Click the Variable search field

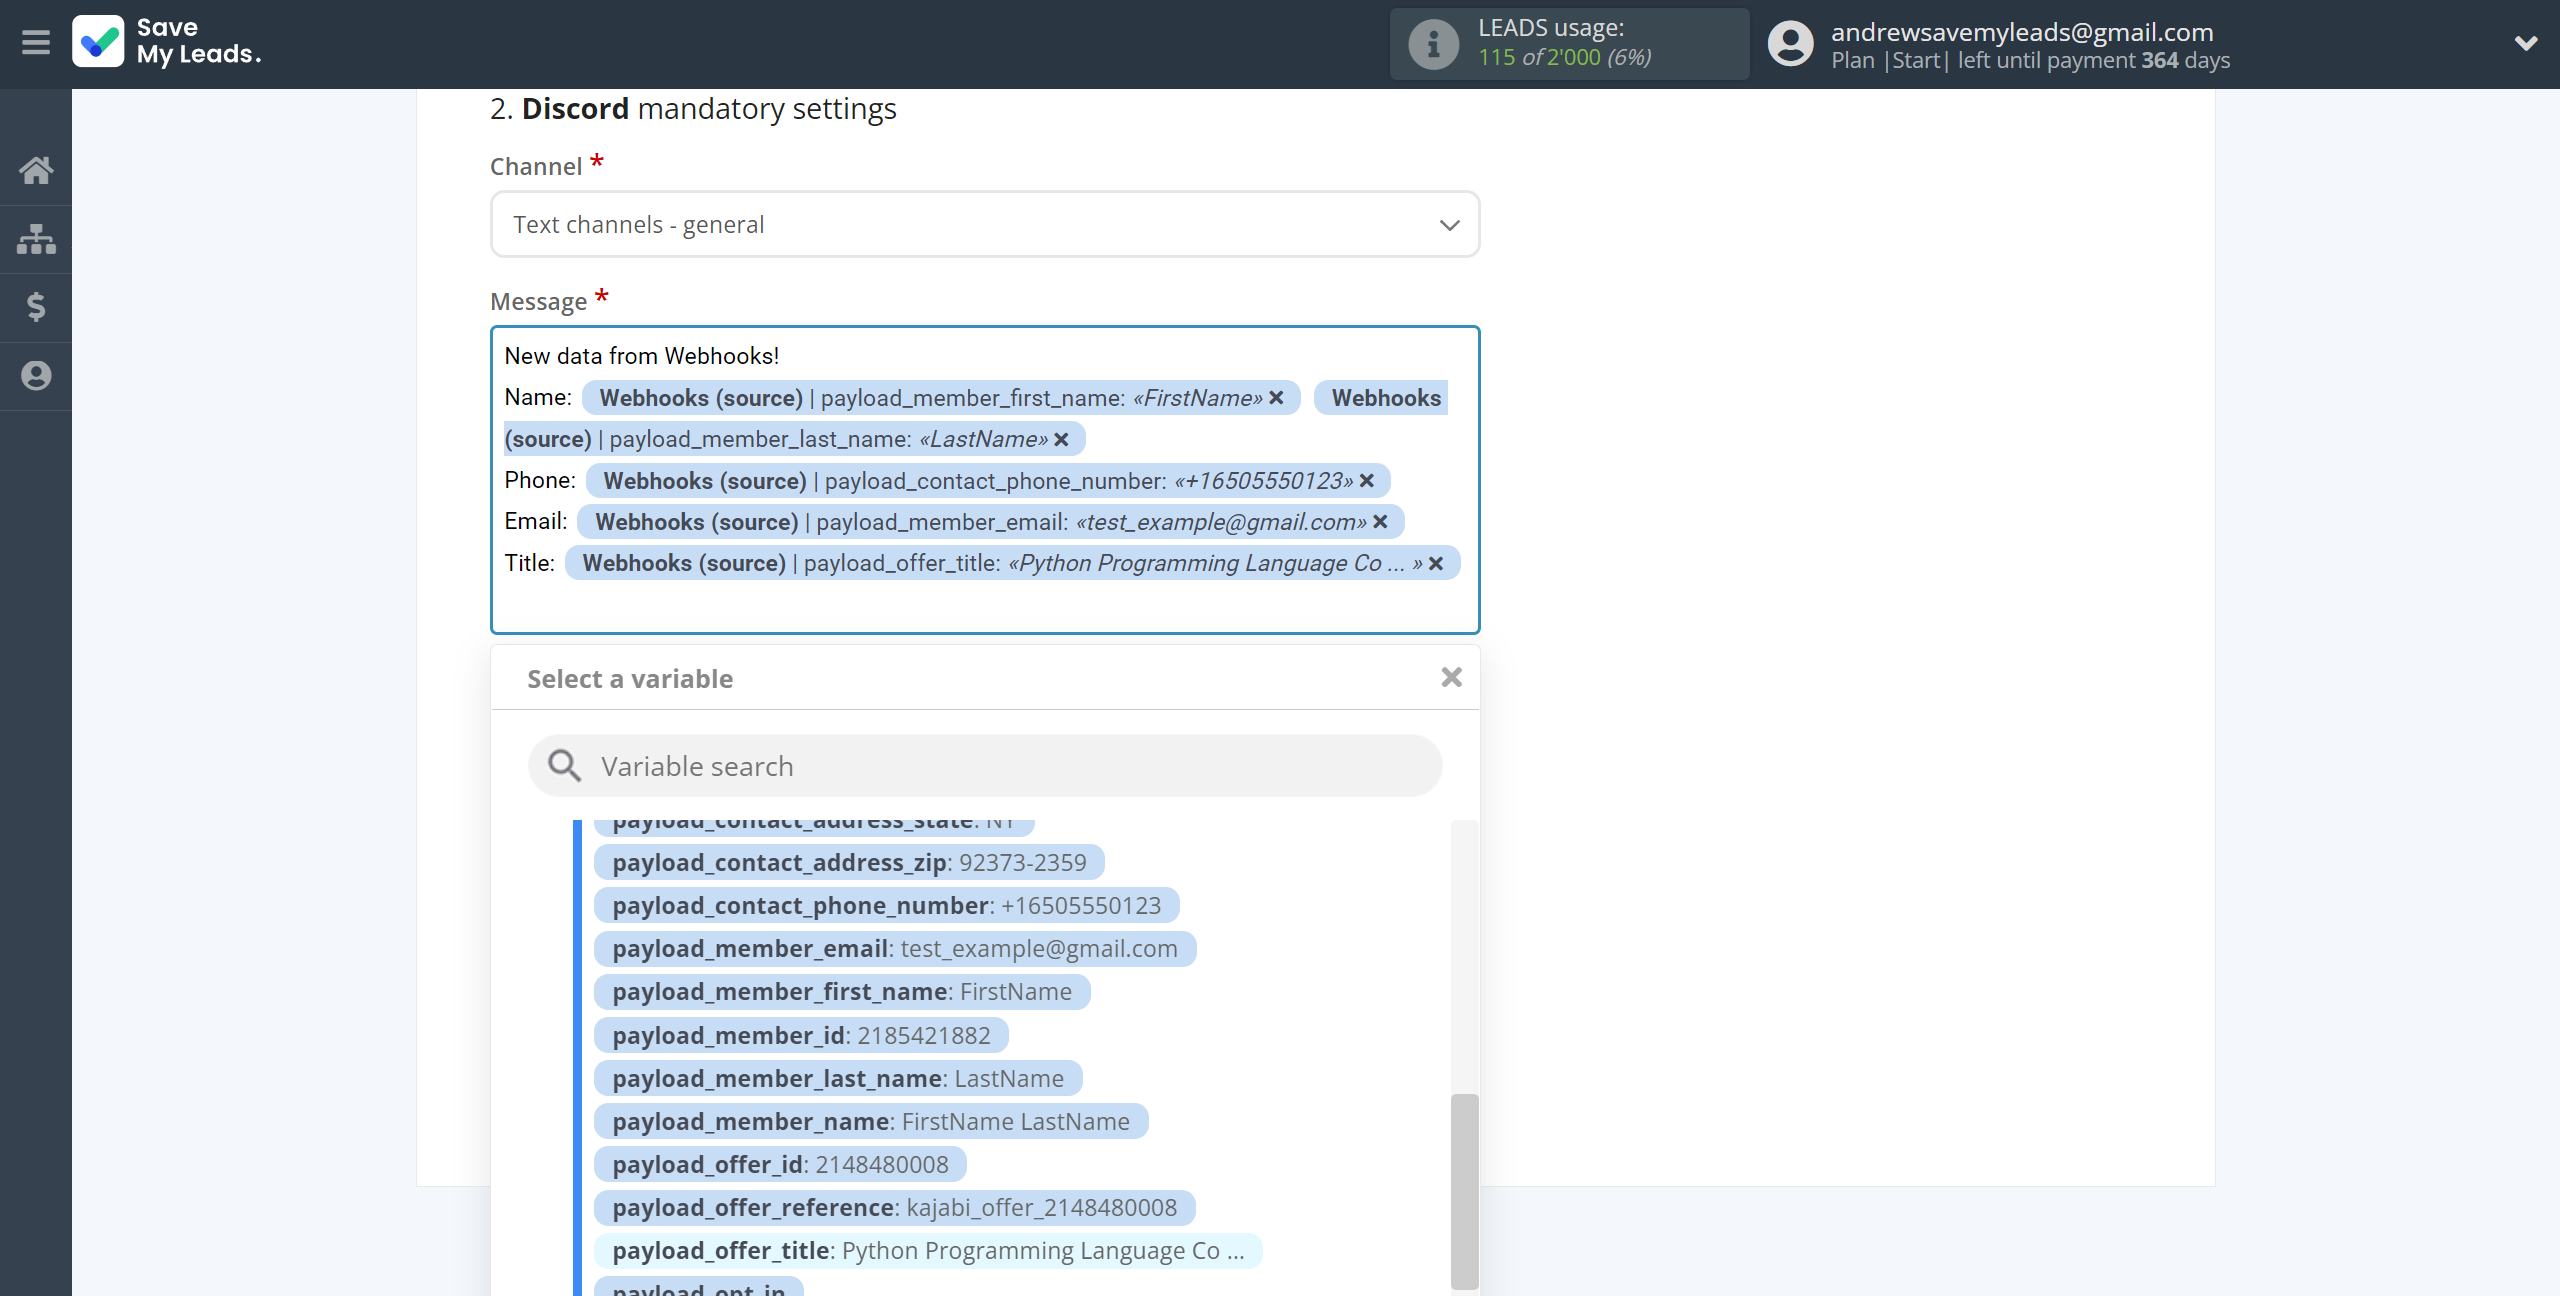(984, 766)
